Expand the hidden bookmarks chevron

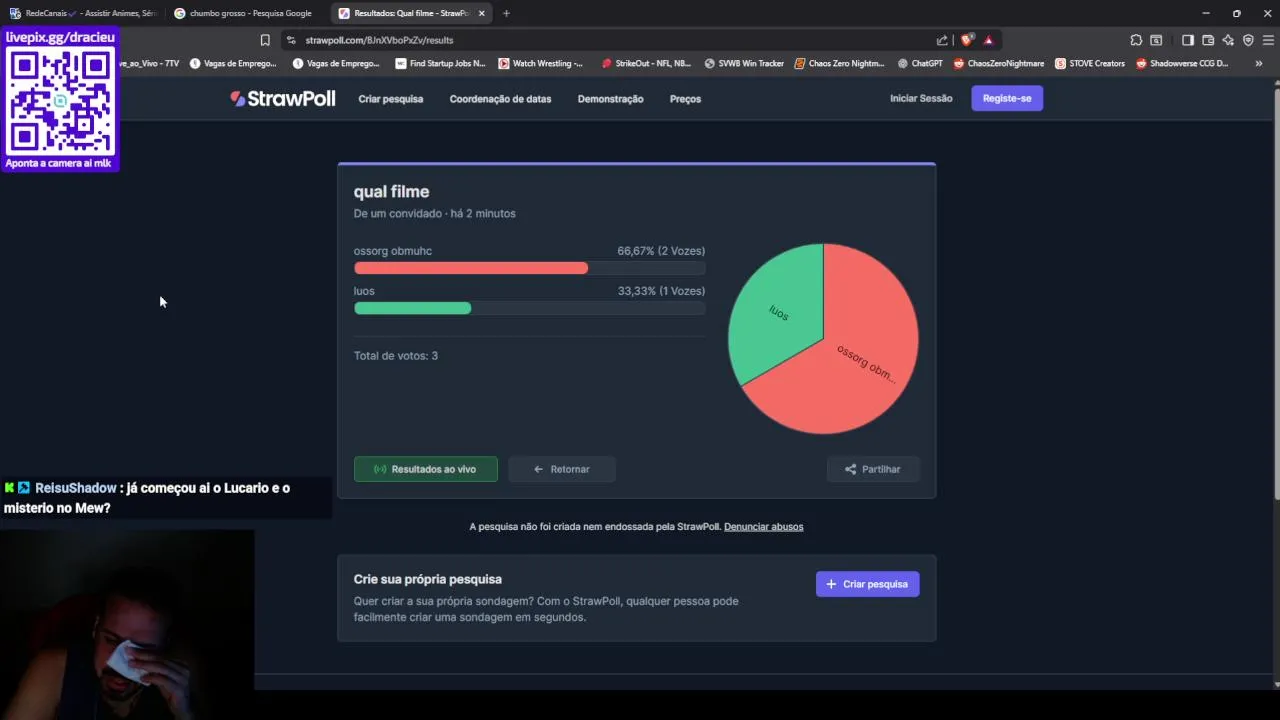1258,63
